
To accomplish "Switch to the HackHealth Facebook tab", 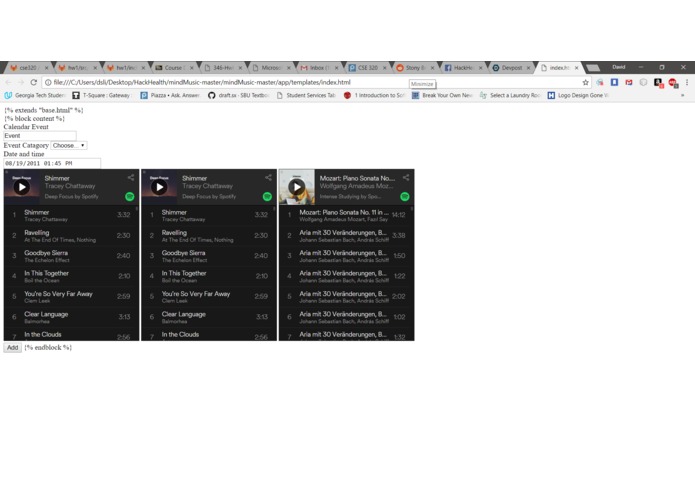I will coord(462,68).
